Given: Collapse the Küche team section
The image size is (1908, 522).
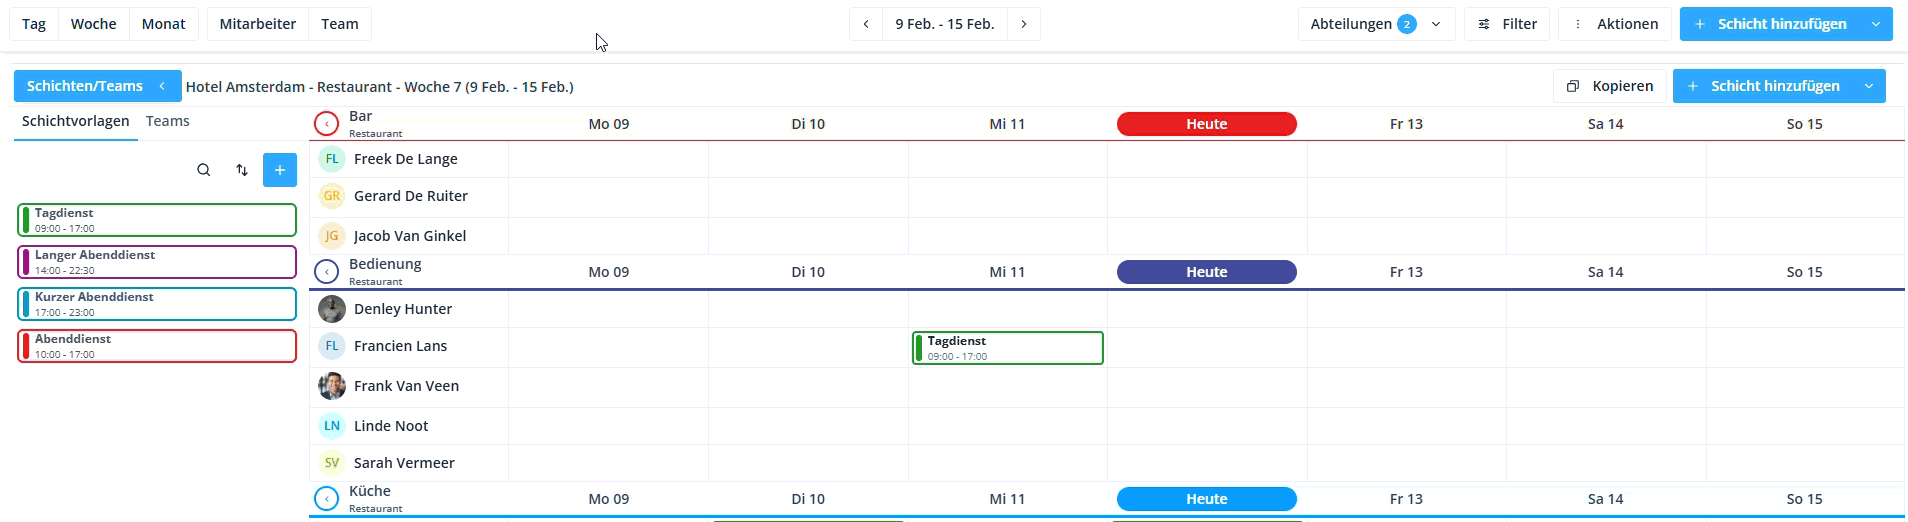Looking at the screenshot, I should pyautogui.click(x=326, y=499).
